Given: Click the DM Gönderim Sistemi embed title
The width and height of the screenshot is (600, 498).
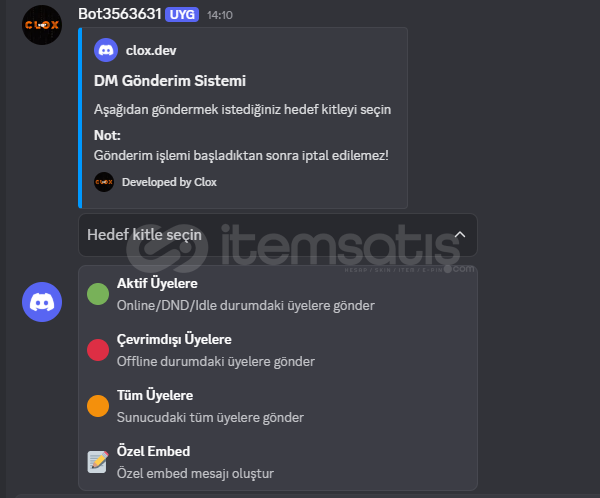Looking at the screenshot, I should 170,81.
